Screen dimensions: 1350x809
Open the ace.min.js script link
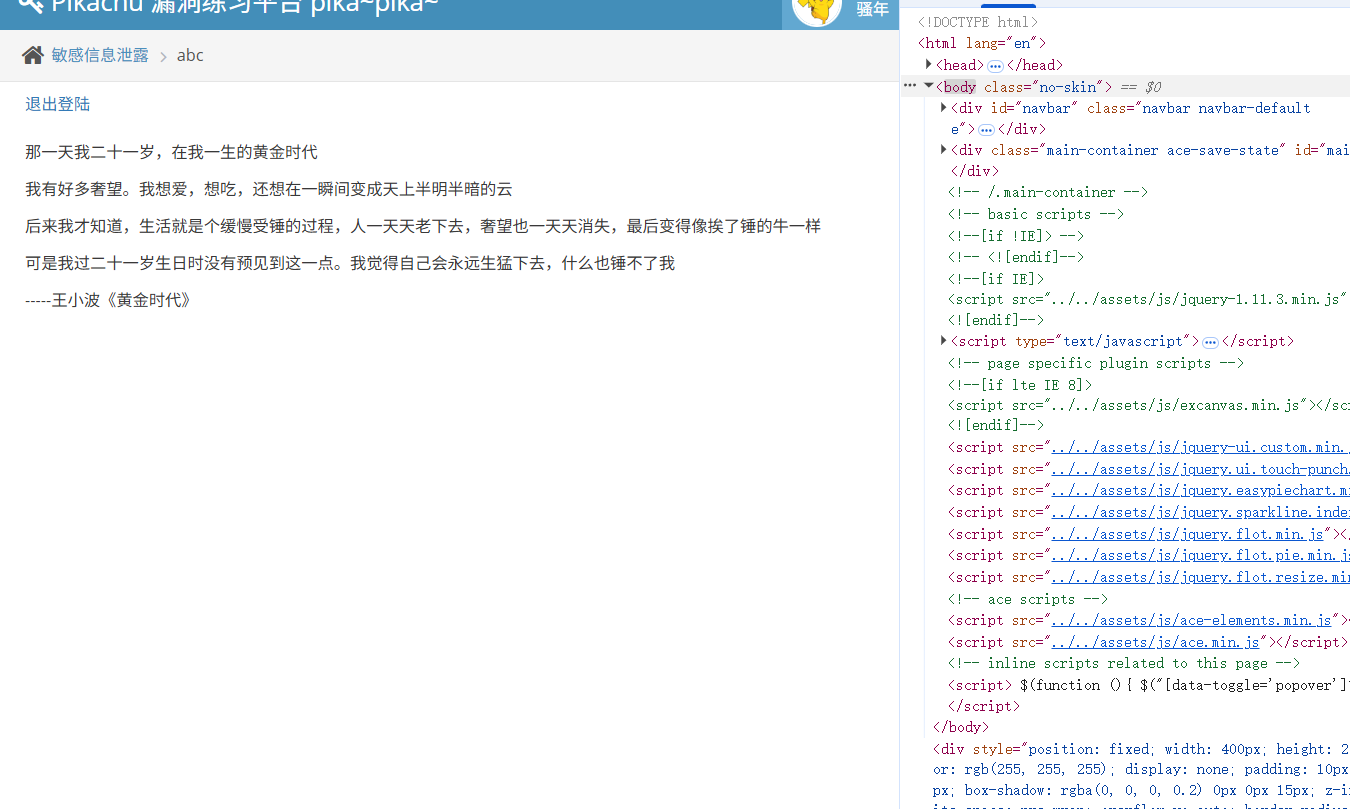point(1156,642)
